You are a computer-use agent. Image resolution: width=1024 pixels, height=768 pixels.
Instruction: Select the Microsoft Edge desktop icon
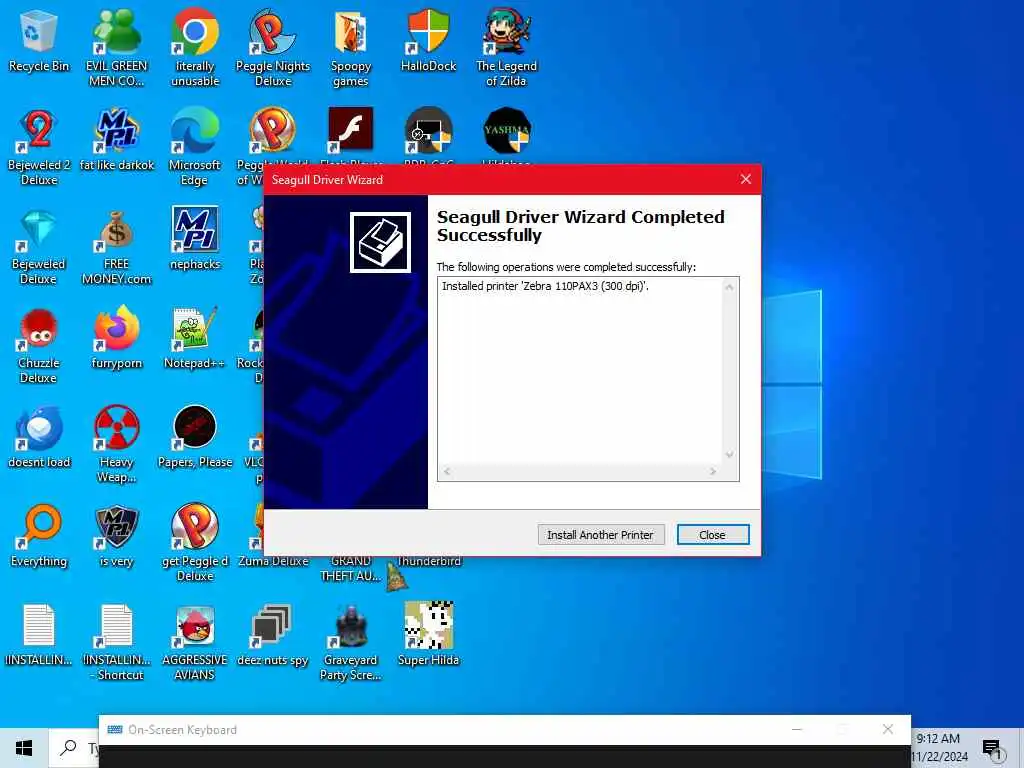(195, 146)
